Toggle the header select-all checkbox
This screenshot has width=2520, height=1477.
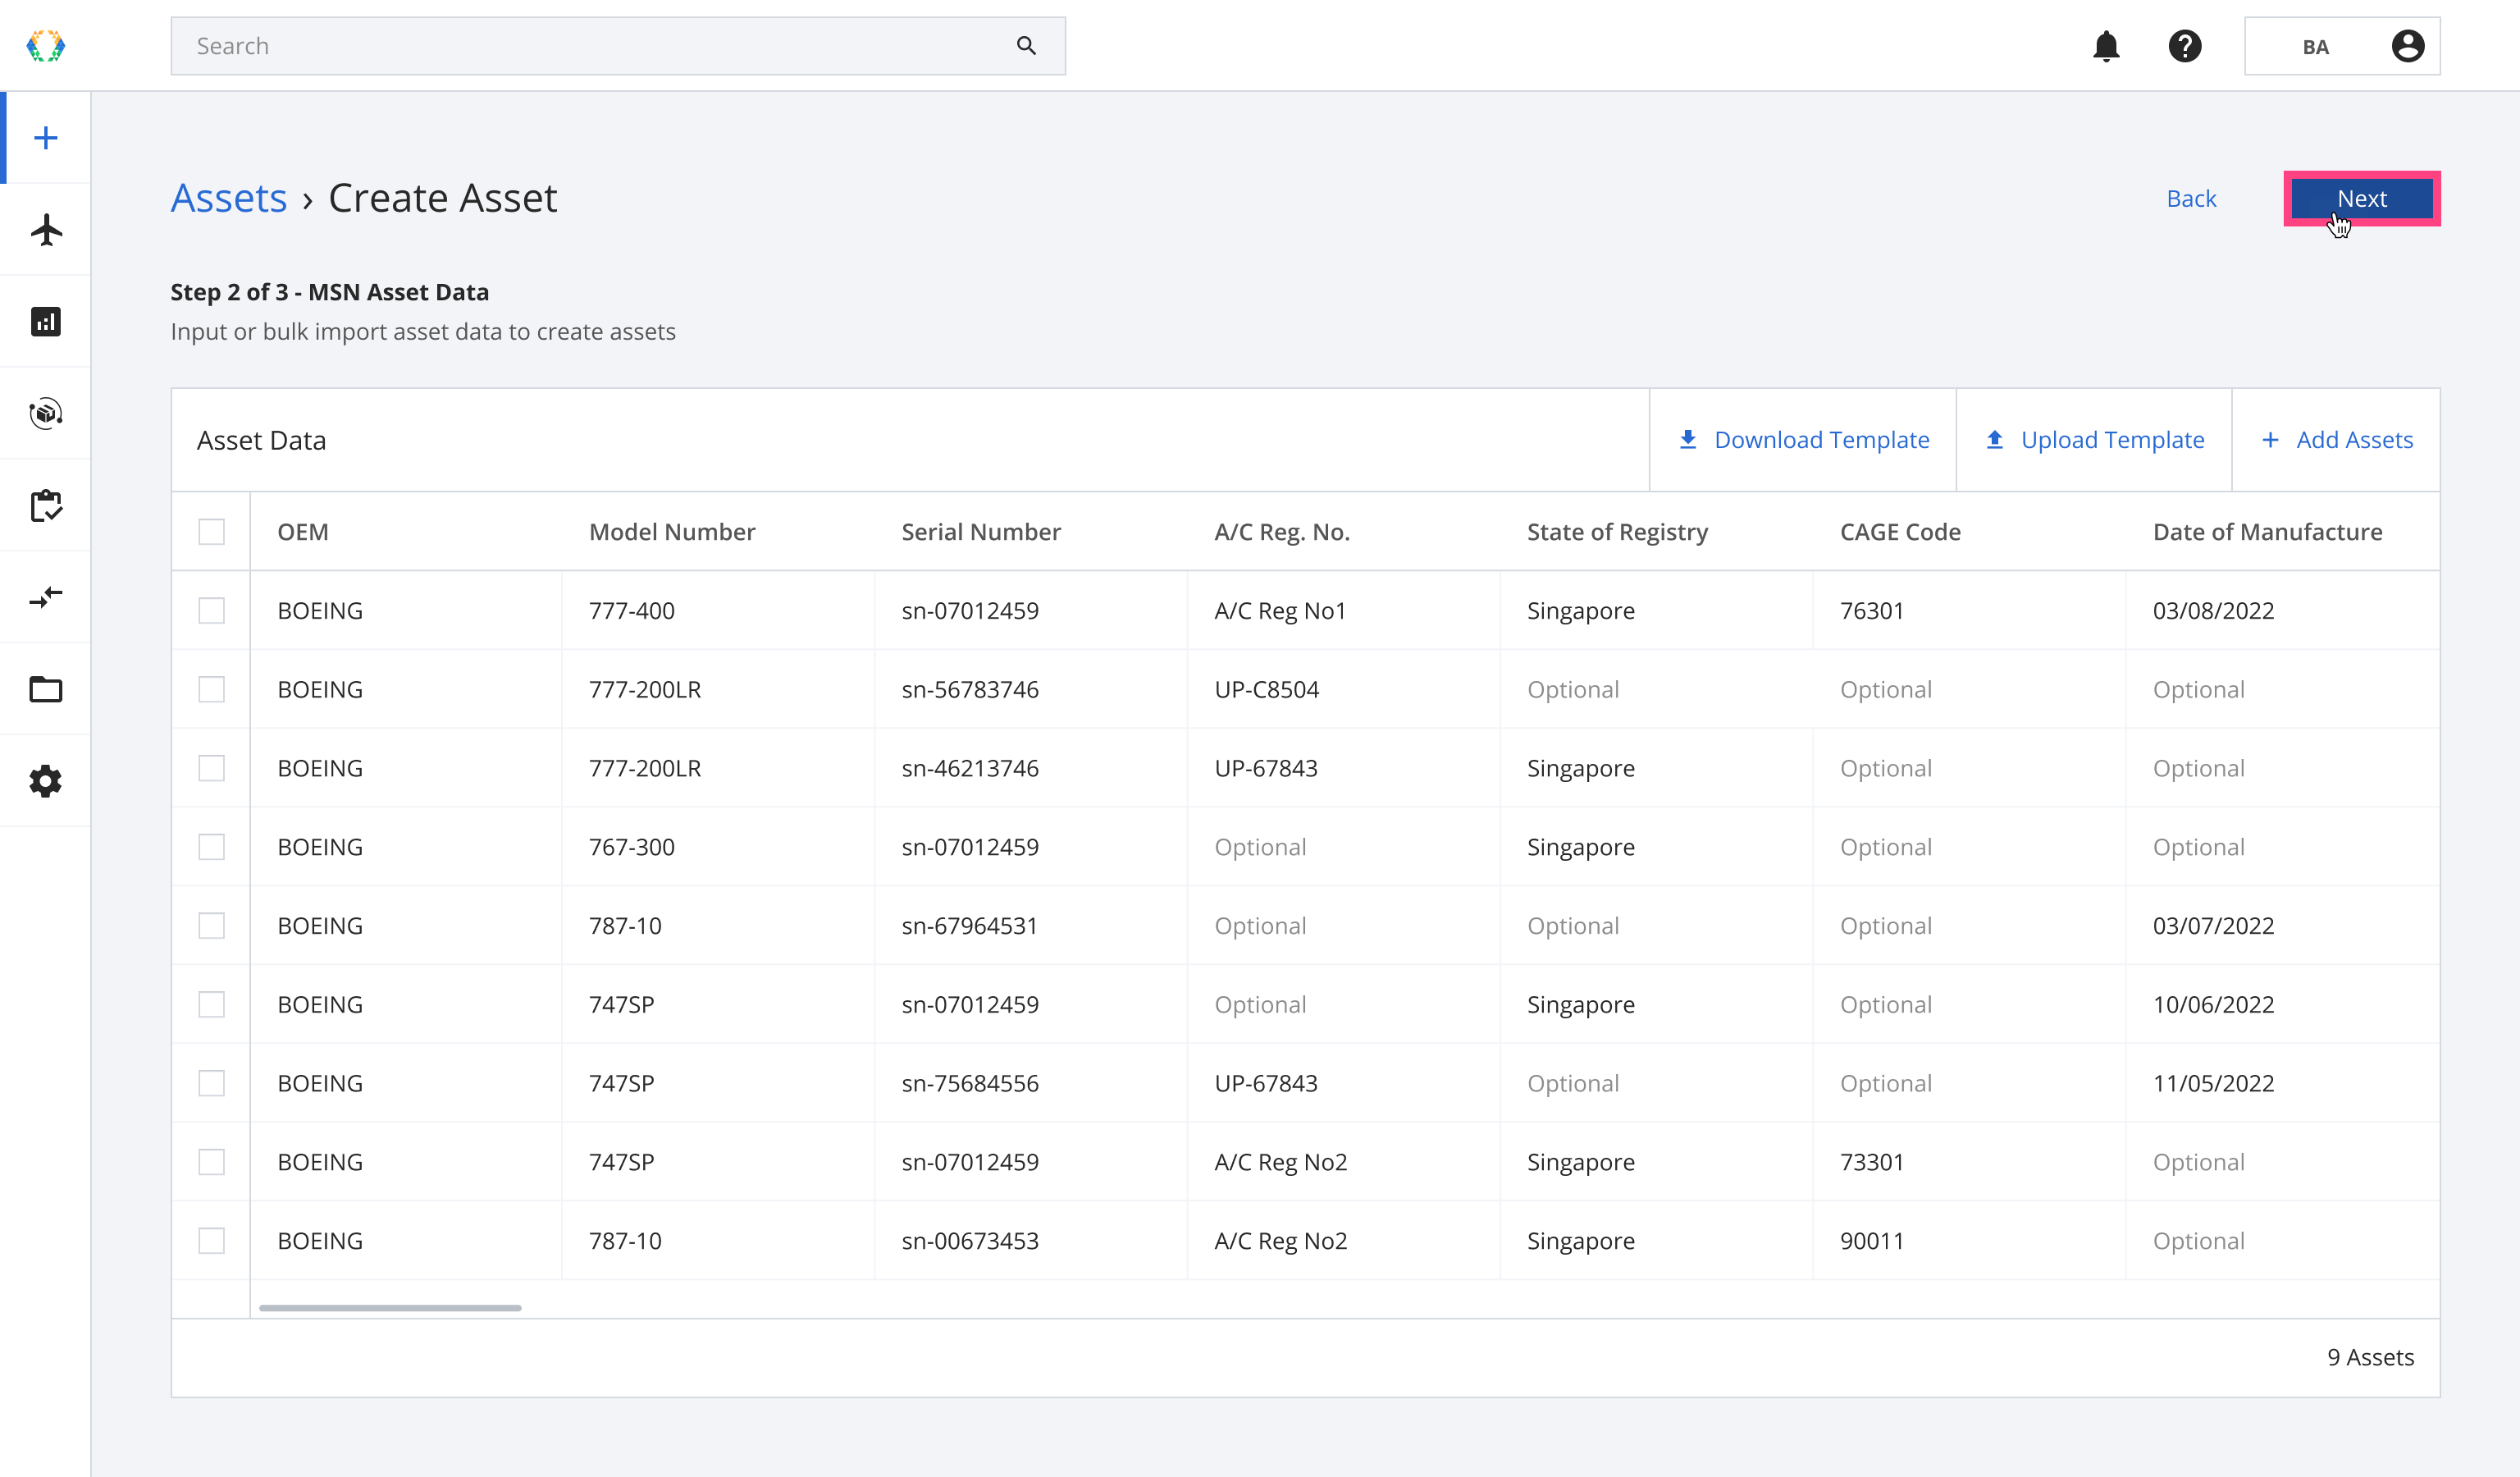coord(211,531)
